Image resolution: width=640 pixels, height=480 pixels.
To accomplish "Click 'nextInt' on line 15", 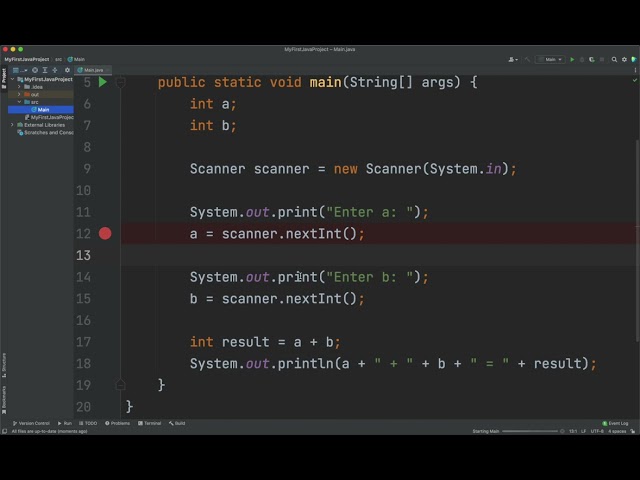I will coord(313,298).
